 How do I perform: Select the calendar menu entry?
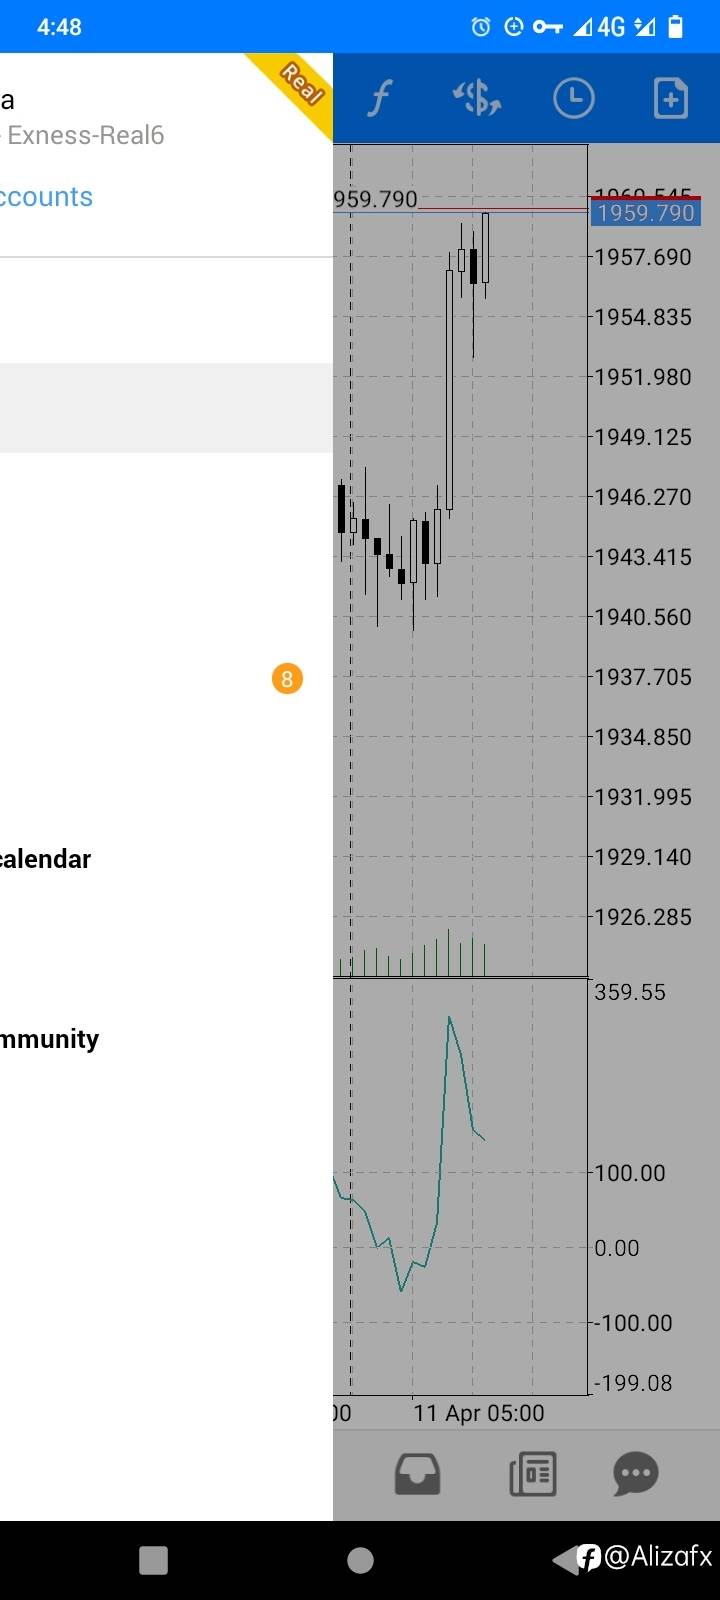(x=46, y=859)
